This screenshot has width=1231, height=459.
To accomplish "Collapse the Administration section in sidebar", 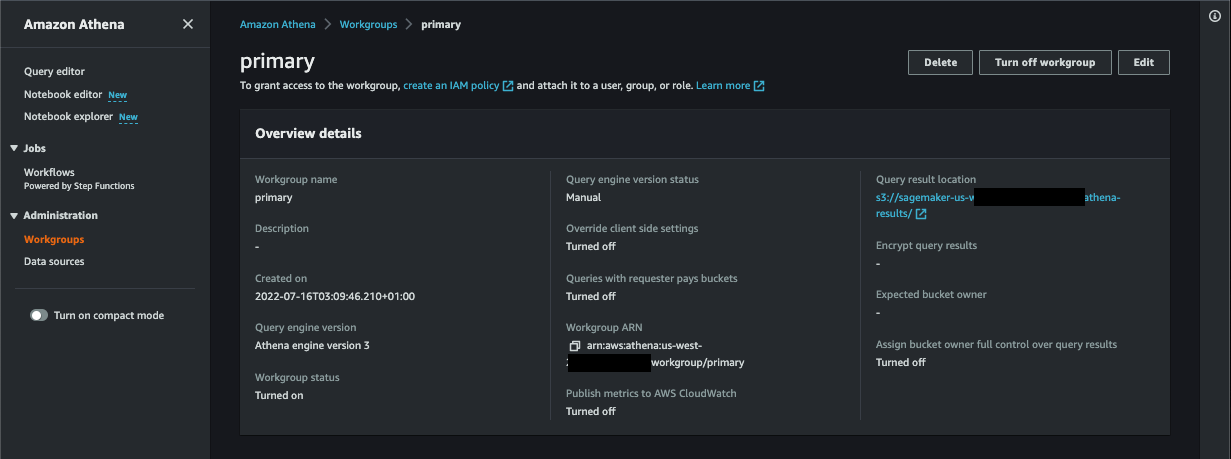I will click(x=14, y=215).
